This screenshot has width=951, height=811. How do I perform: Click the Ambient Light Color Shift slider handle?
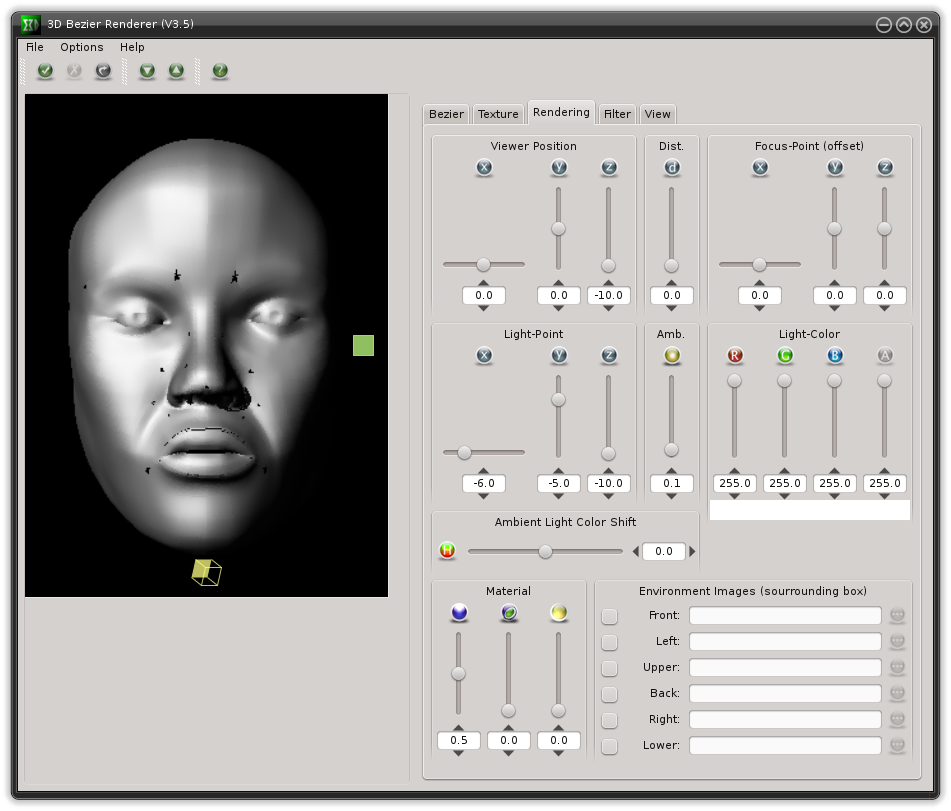545,551
